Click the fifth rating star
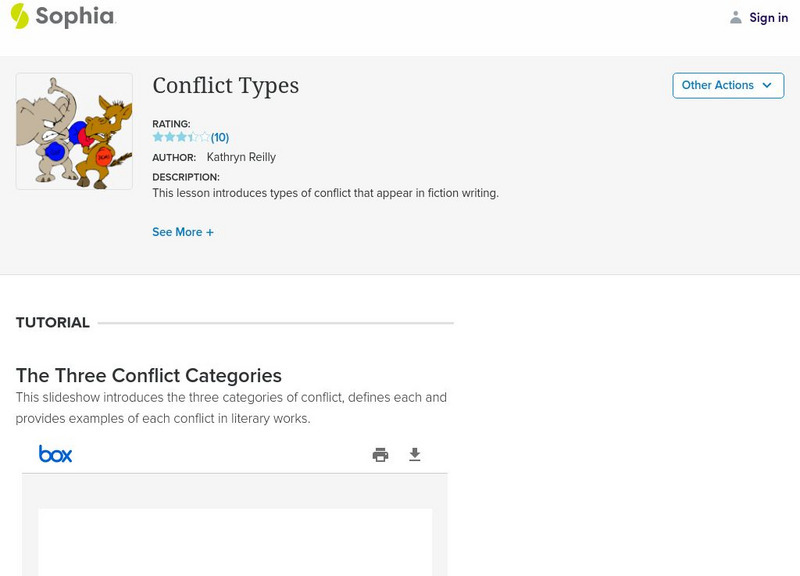The width and height of the screenshot is (800, 576). tap(204, 136)
